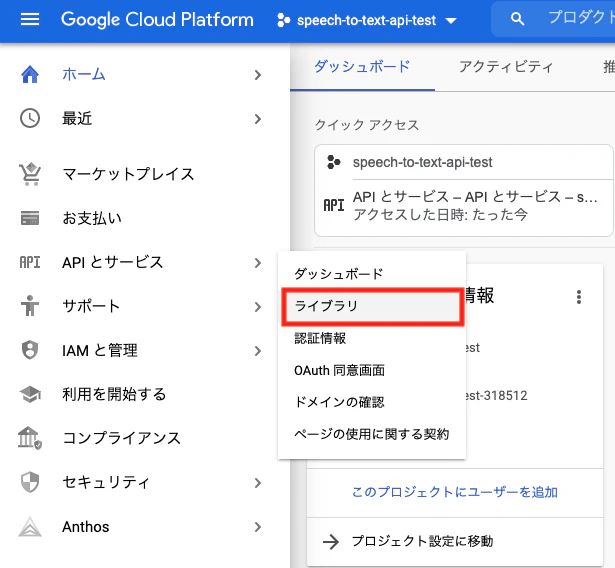615x568 pixels.
Task: Open Anthos in the sidebar
Action: click(86, 527)
